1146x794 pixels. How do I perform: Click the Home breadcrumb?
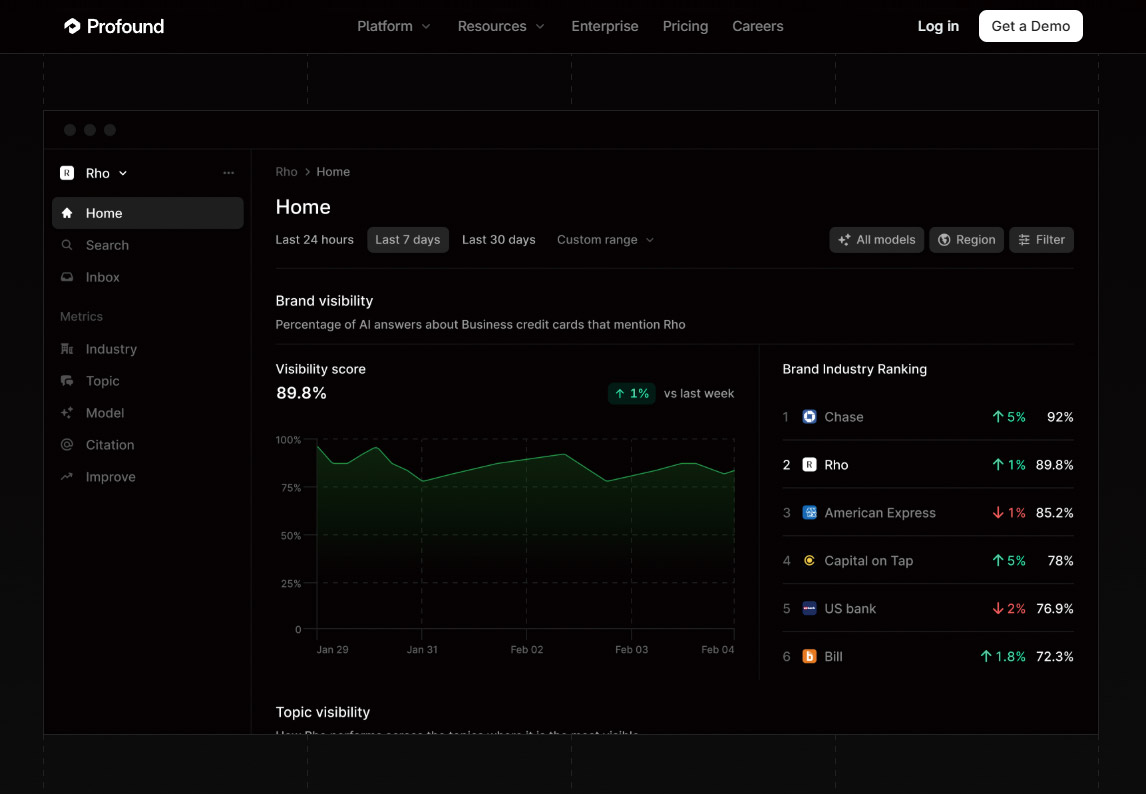click(333, 172)
